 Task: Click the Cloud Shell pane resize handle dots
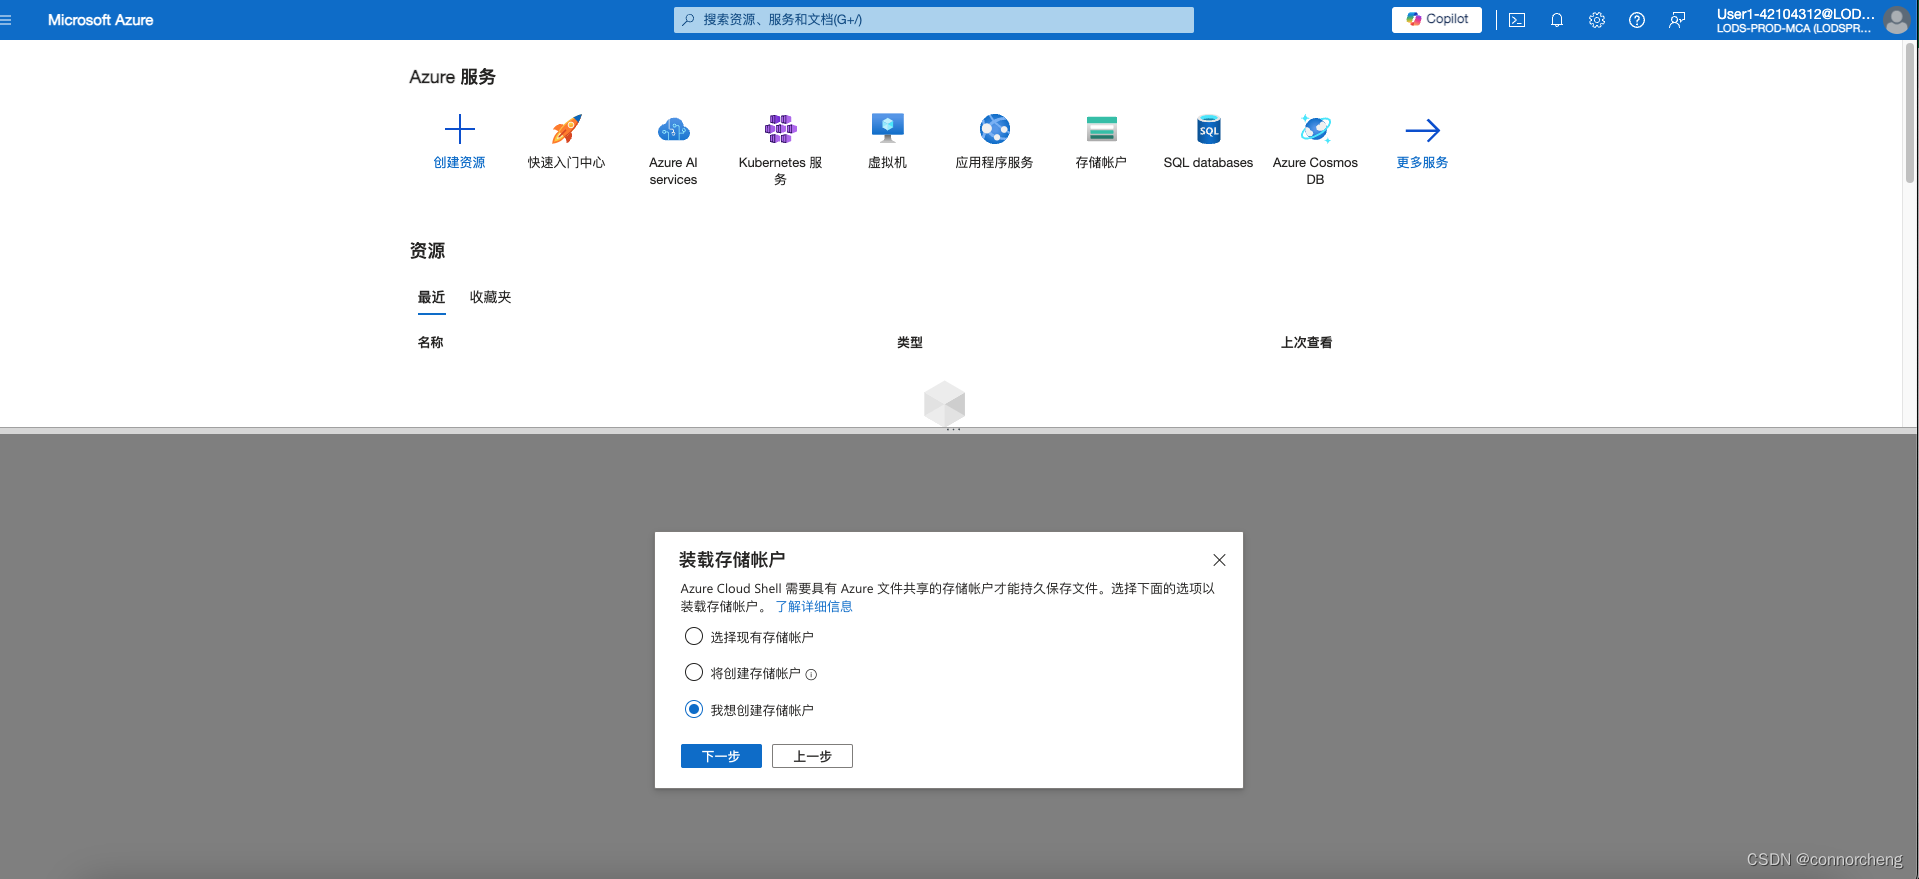point(953,430)
